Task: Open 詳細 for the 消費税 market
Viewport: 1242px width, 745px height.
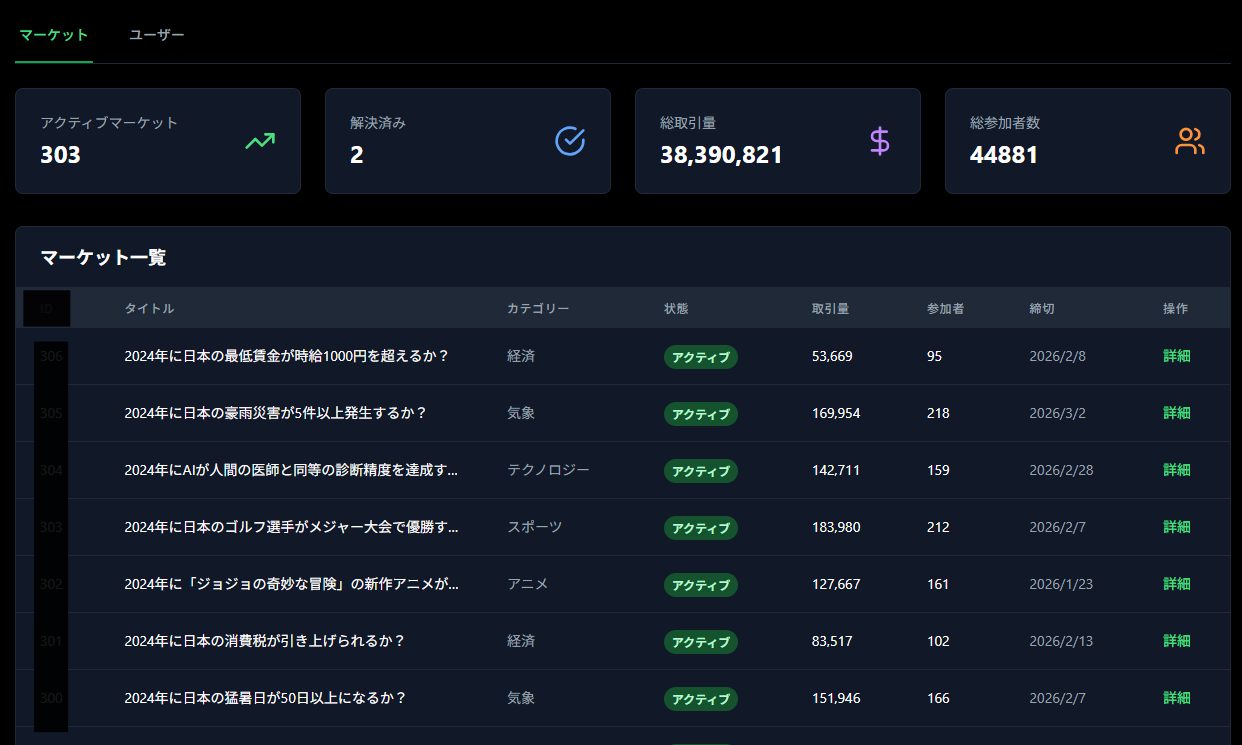Action: coord(1177,641)
